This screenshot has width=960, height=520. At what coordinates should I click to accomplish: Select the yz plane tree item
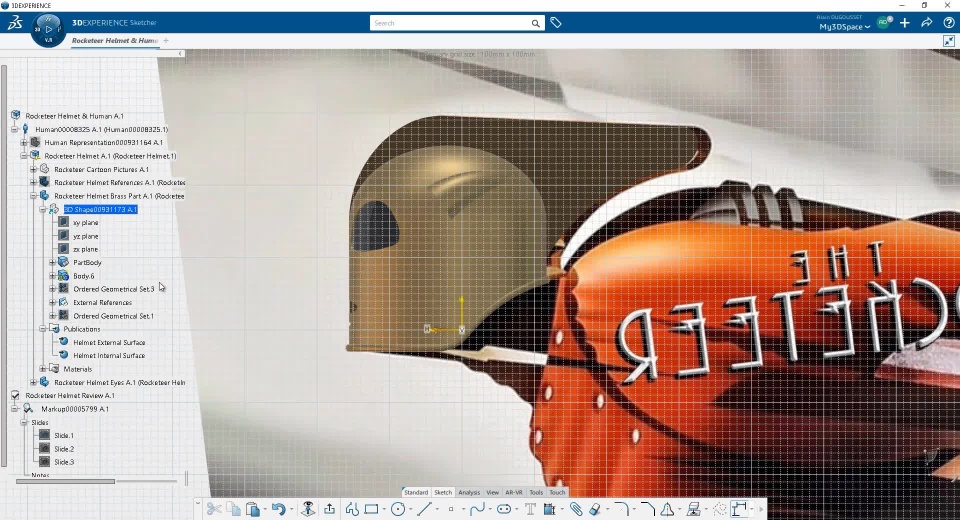(x=86, y=236)
